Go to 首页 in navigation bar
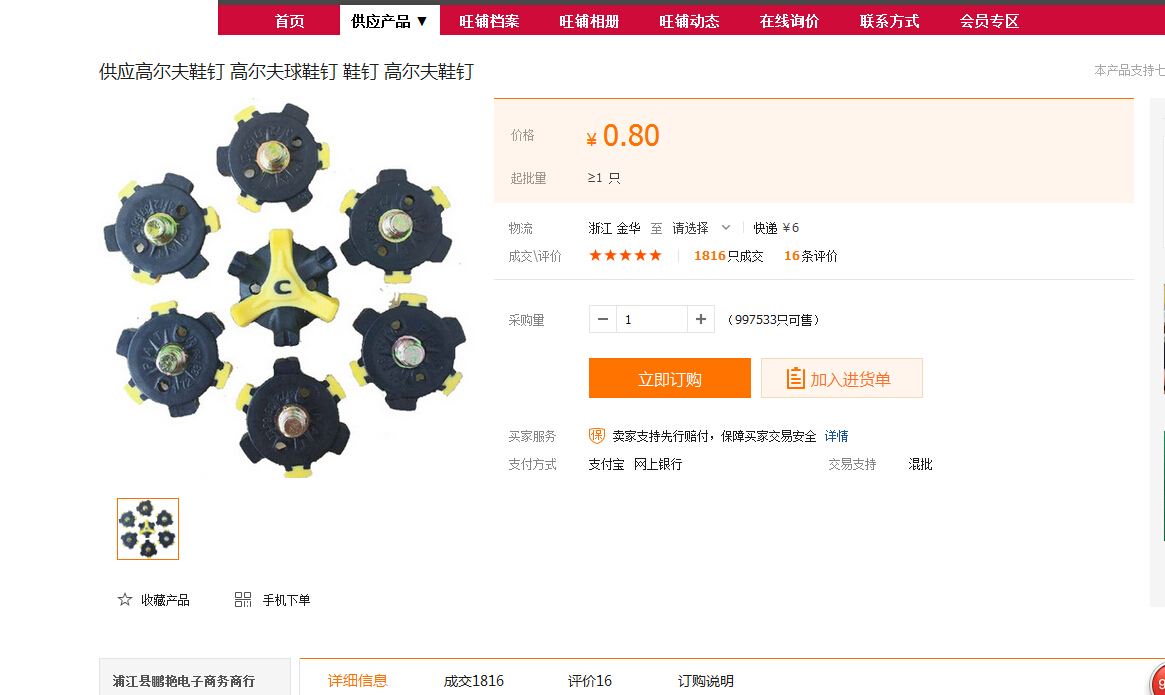The image size is (1165, 695). click(289, 21)
